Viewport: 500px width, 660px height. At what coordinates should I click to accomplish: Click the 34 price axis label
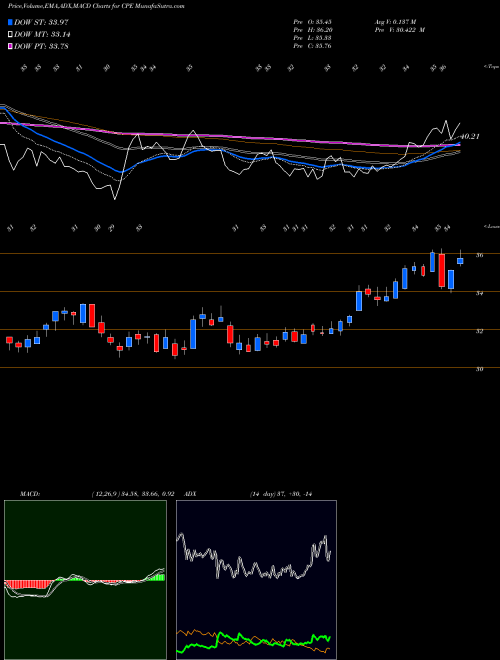[479, 293]
